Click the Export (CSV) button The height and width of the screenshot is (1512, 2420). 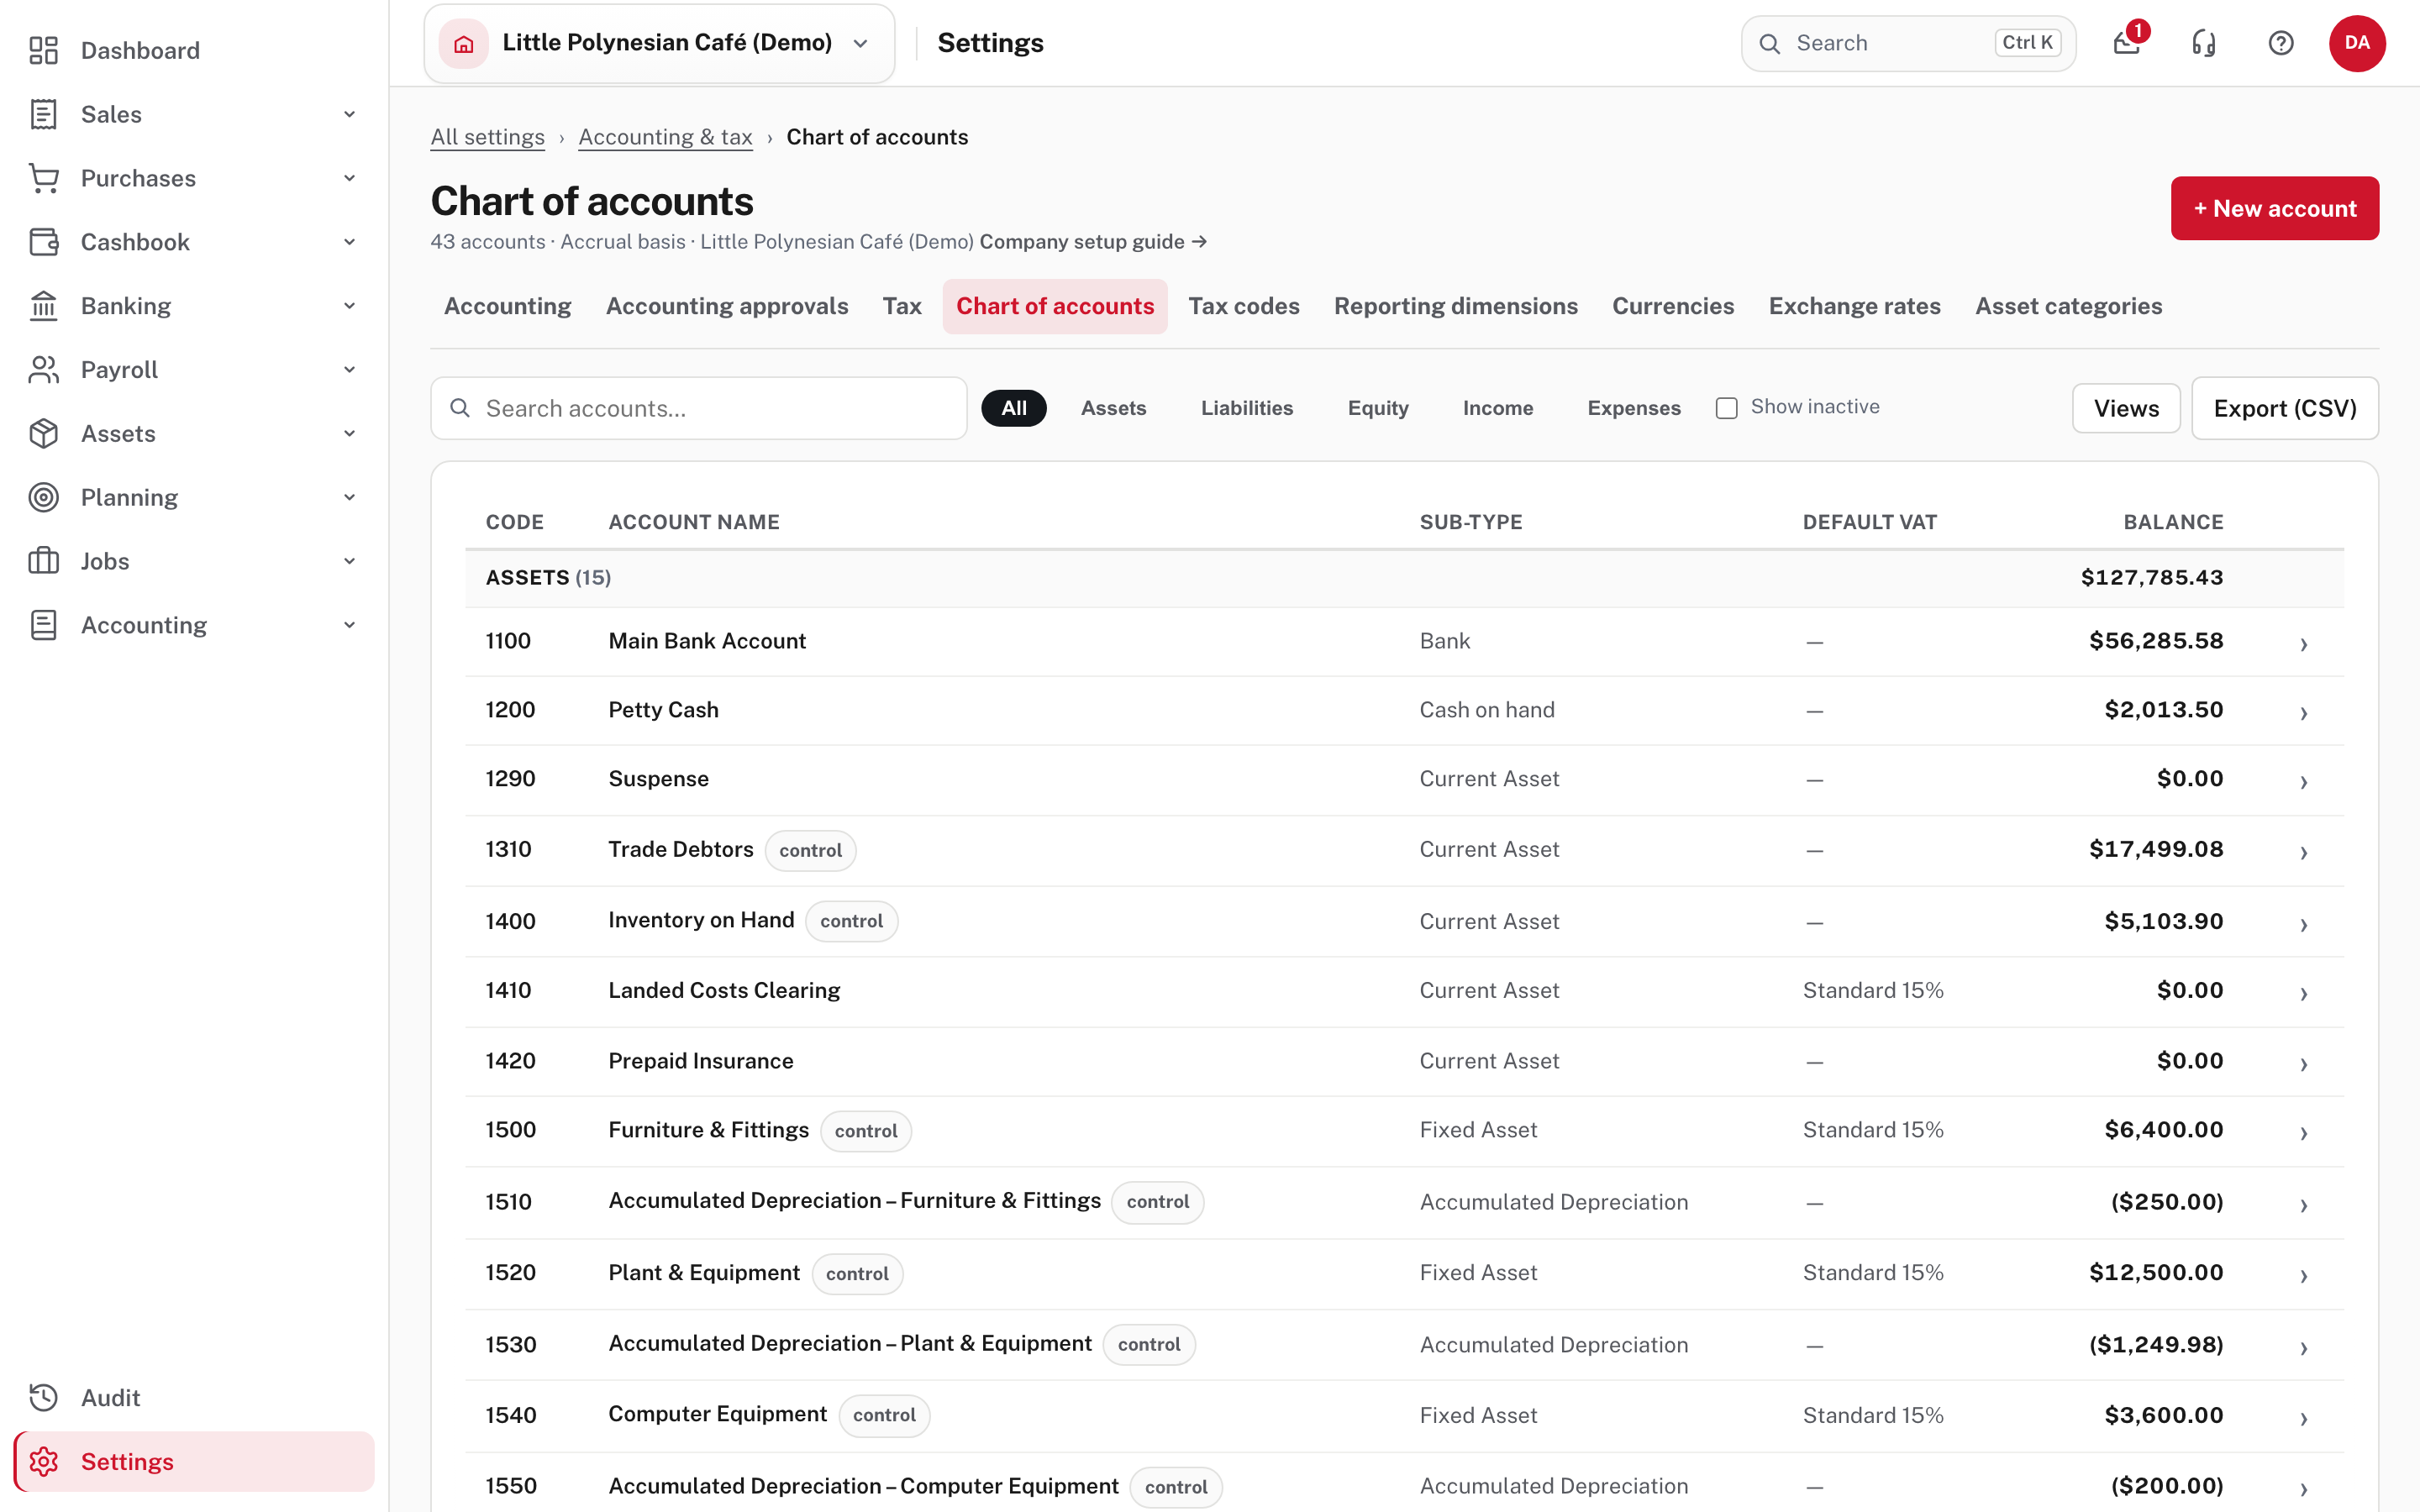click(x=2285, y=408)
